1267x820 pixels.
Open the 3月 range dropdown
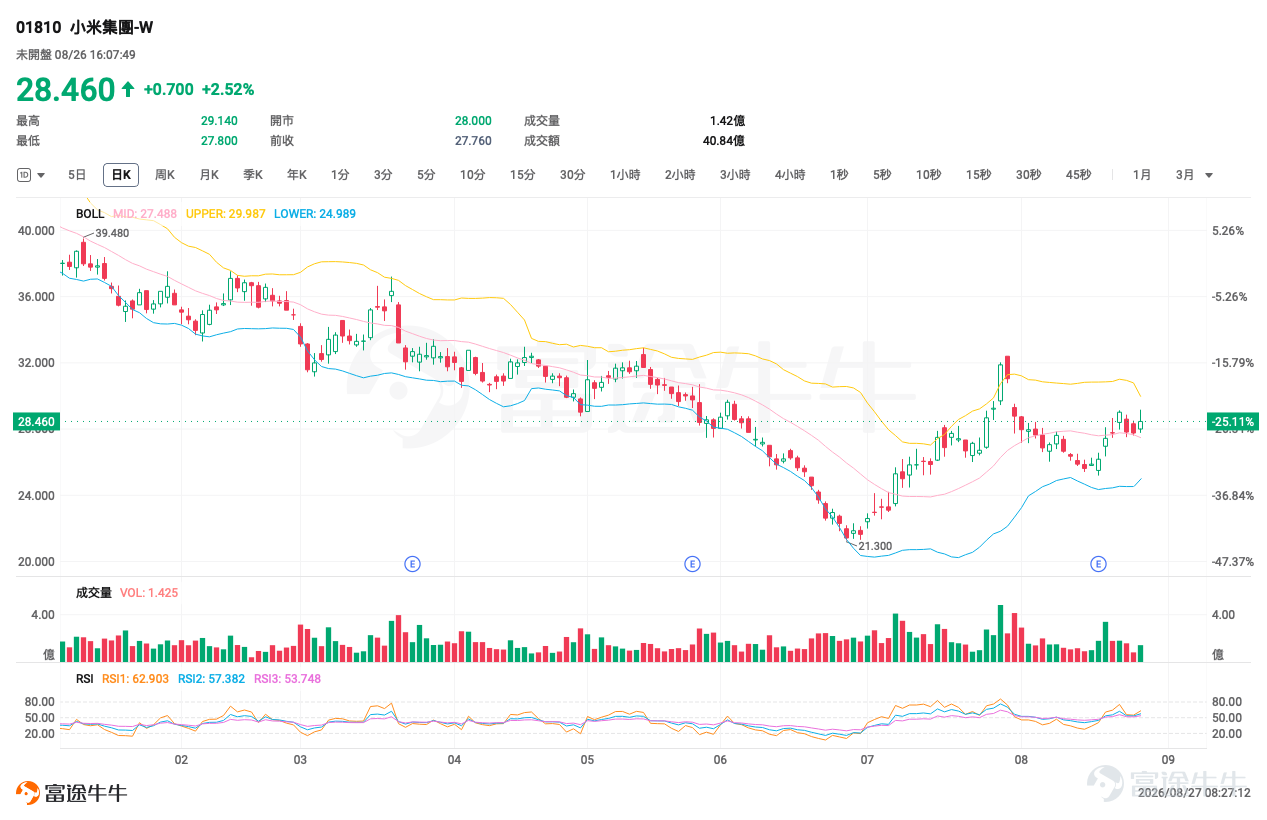click(1194, 175)
